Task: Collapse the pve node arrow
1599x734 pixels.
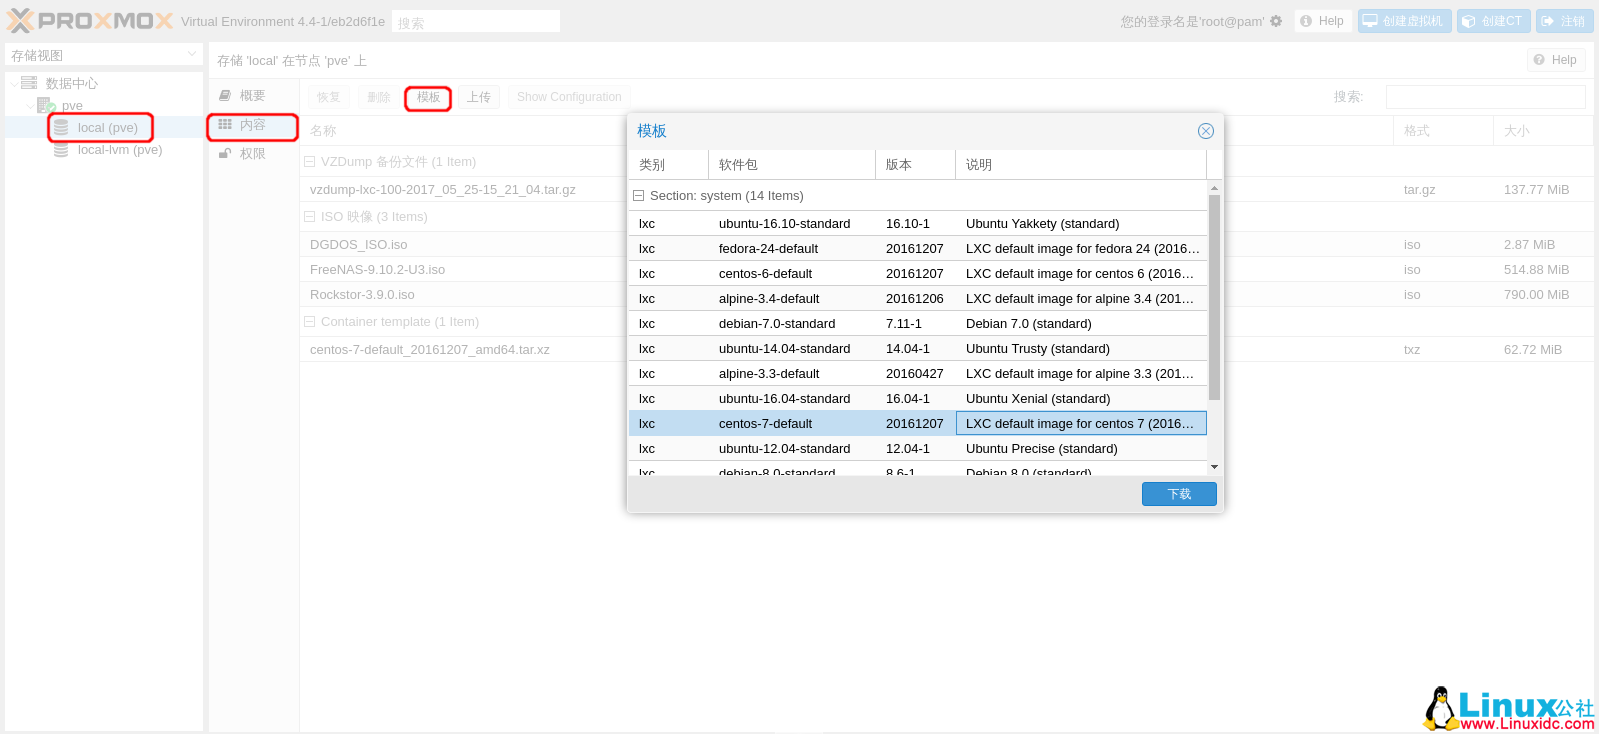Action: pos(29,105)
